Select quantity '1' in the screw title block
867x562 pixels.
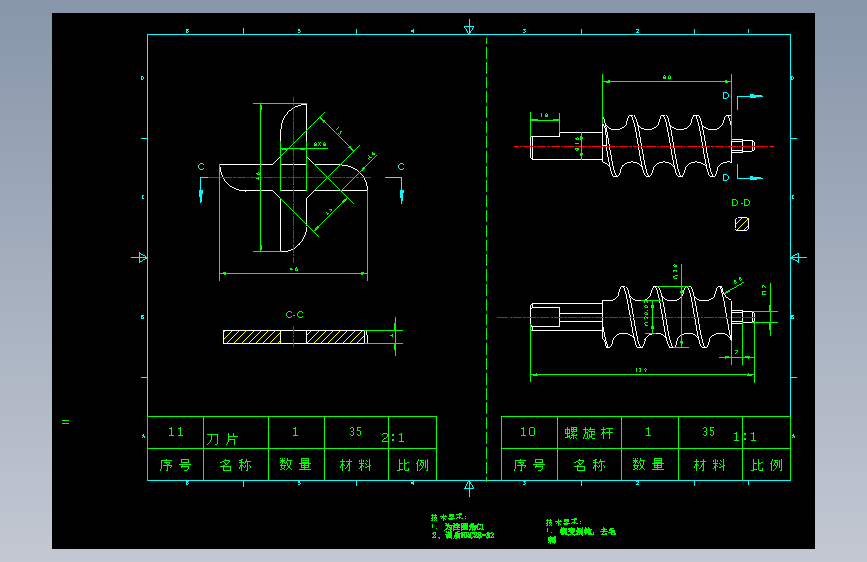[x=649, y=432]
